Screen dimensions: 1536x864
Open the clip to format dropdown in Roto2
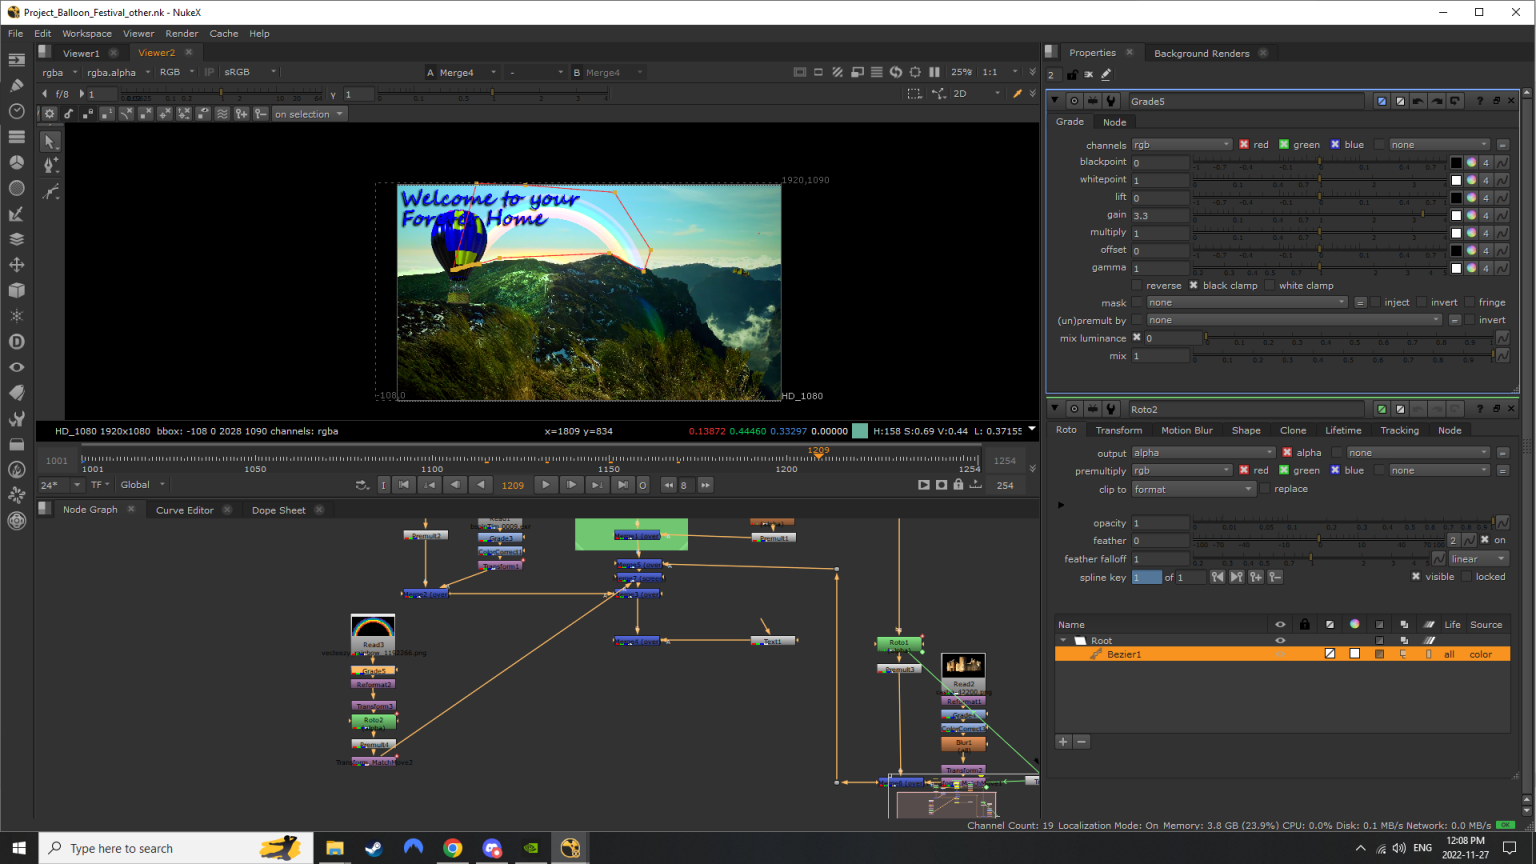pos(1193,488)
